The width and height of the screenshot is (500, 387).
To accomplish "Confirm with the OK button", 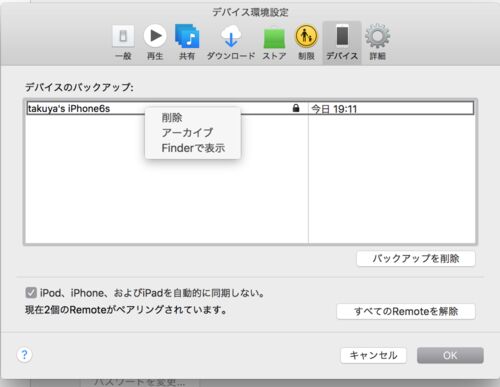I will click(x=450, y=355).
